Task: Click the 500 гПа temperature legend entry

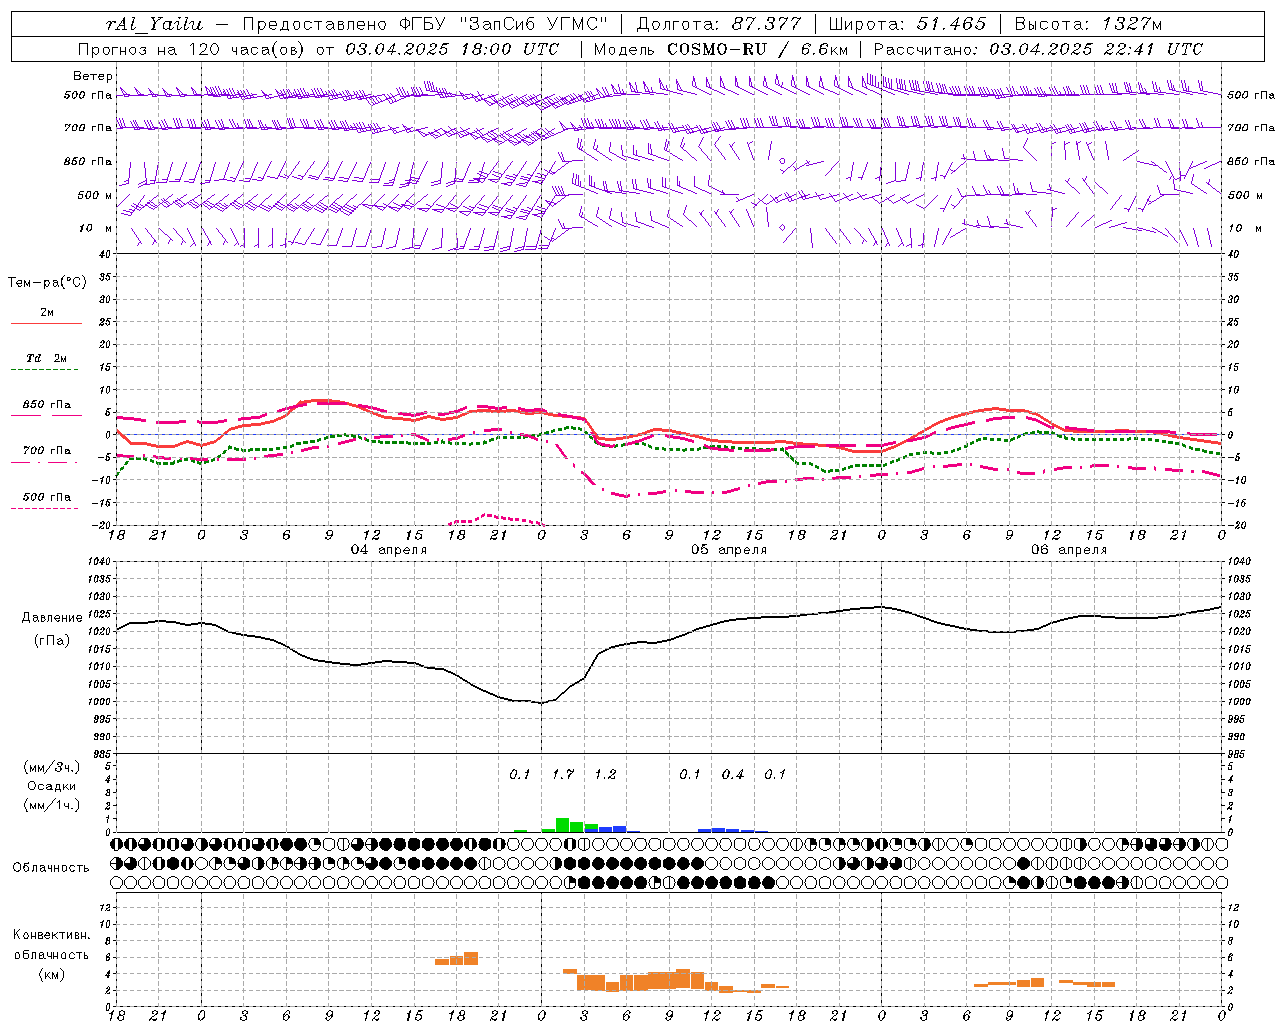Action: click(46, 497)
